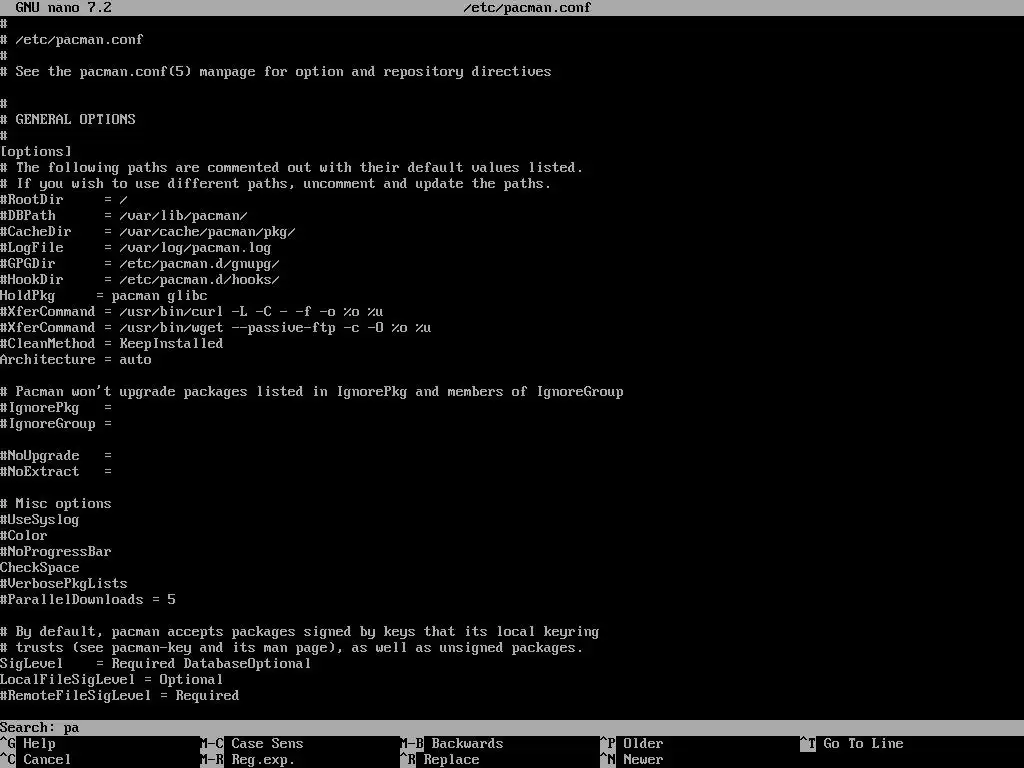Image resolution: width=1024 pixels, height=768 pixels.
Task: Place cursor on the #HookDir line
Action: pyautogui.click(x=140, y=280)
